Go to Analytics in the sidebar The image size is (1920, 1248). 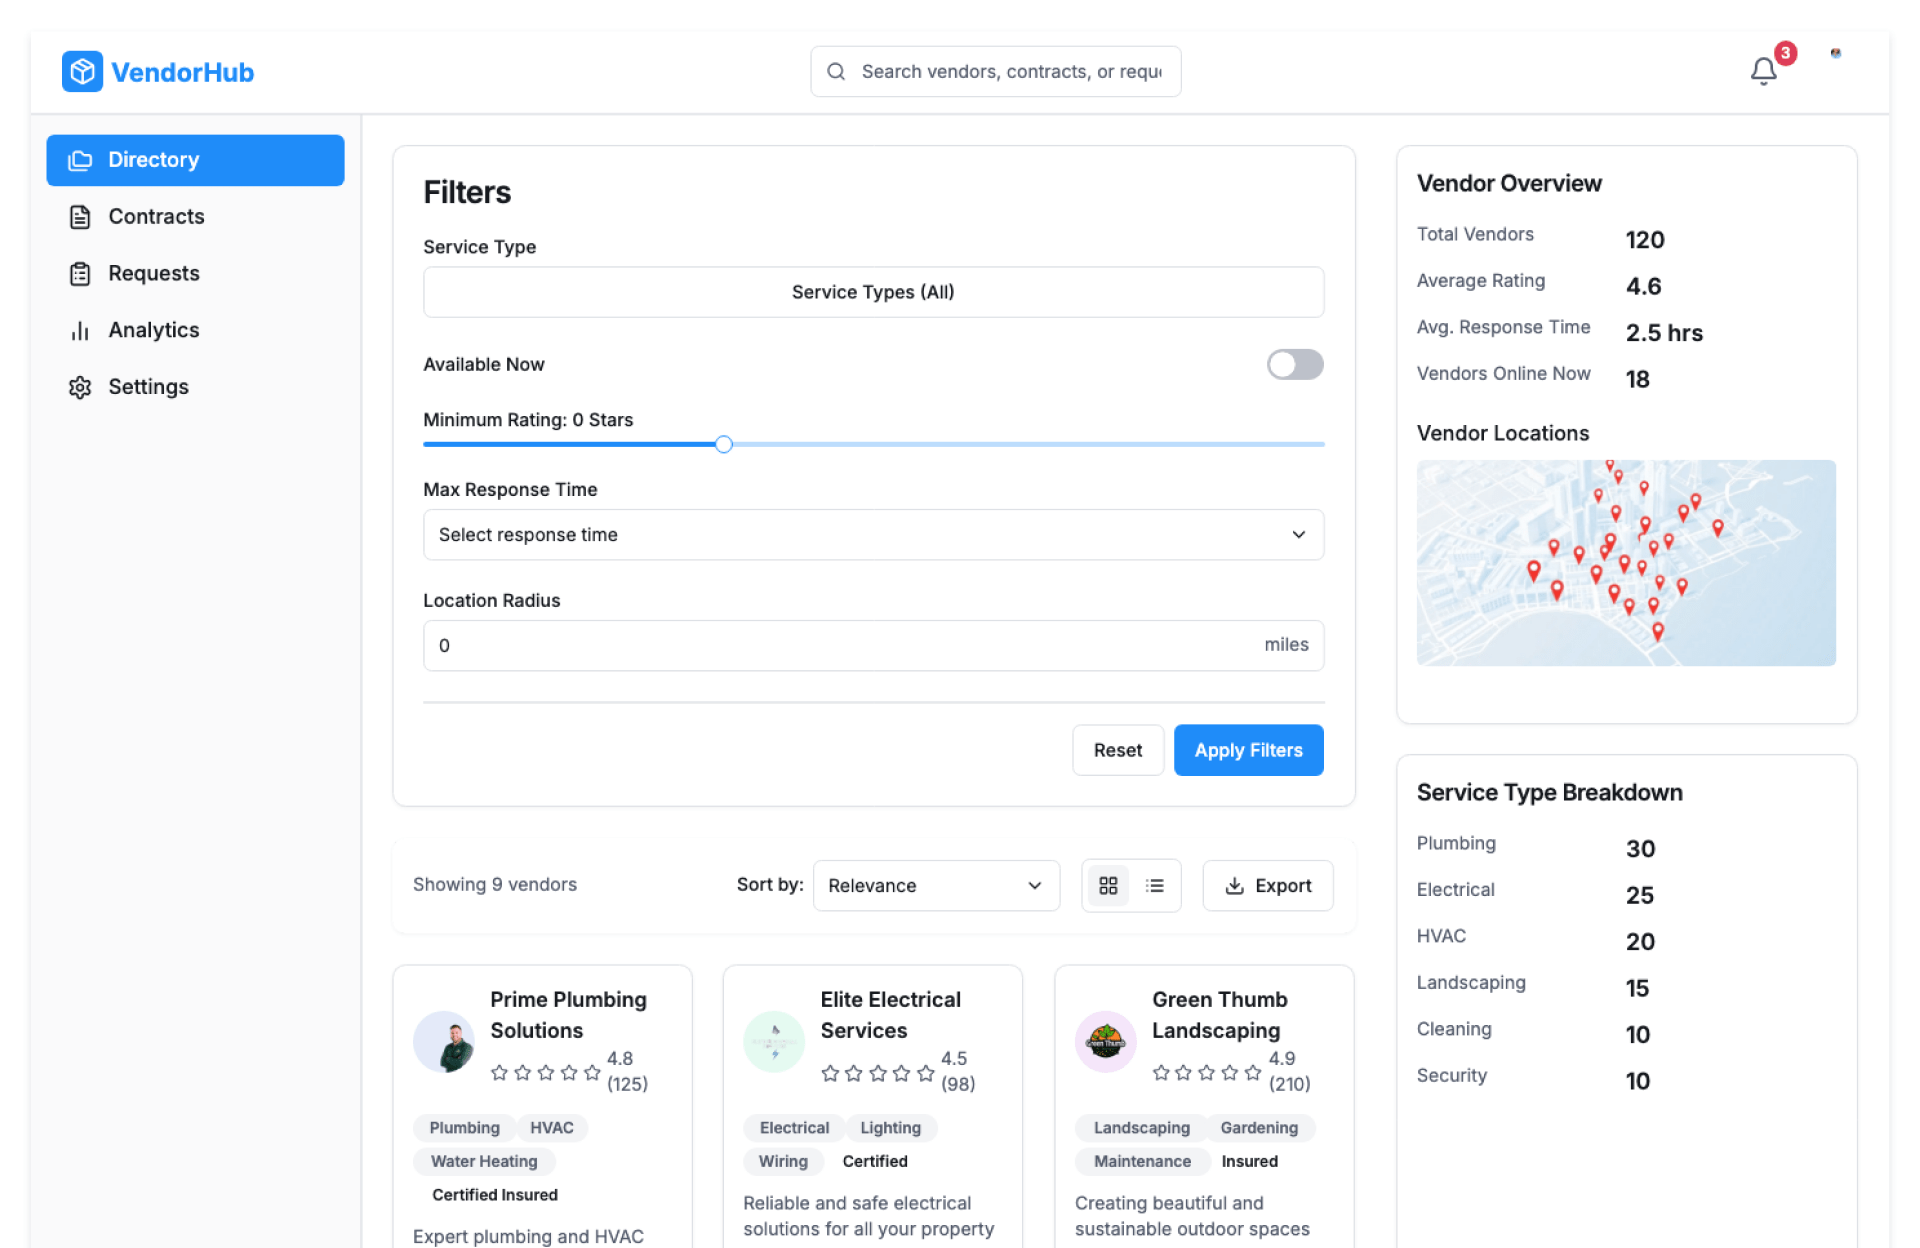(153, 330)
